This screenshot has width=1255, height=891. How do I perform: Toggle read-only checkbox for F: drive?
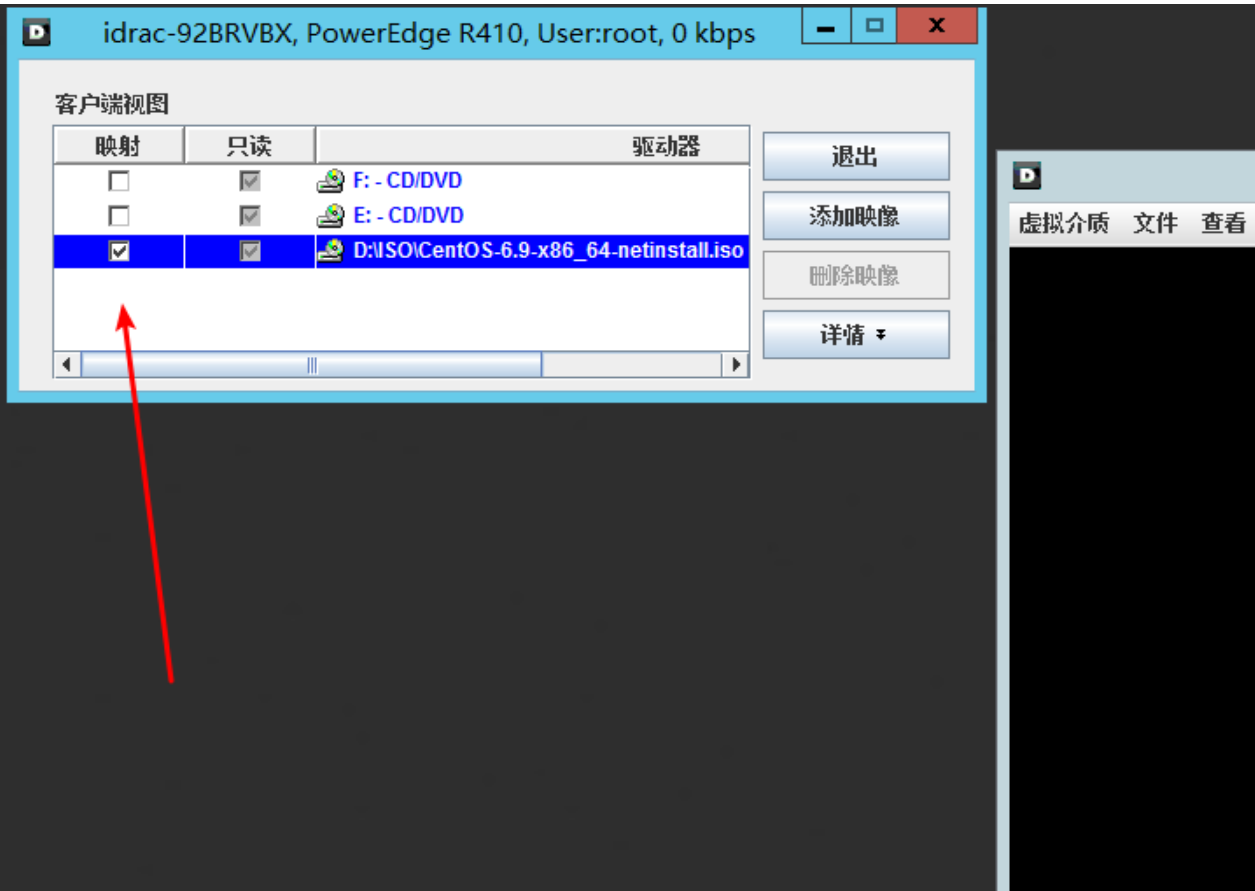point(250,182)
